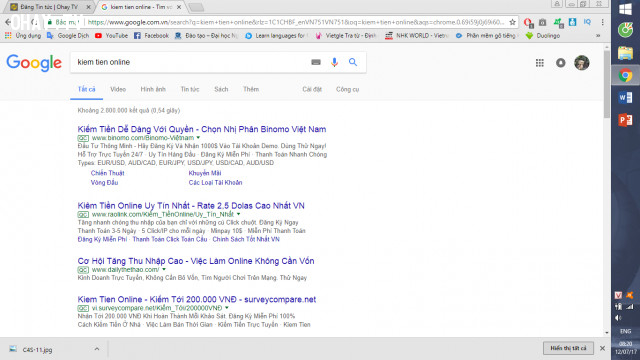Open the downloaded C4S-11.jpg file
Viewport: 640px width, 360px height.
point(37,350)
